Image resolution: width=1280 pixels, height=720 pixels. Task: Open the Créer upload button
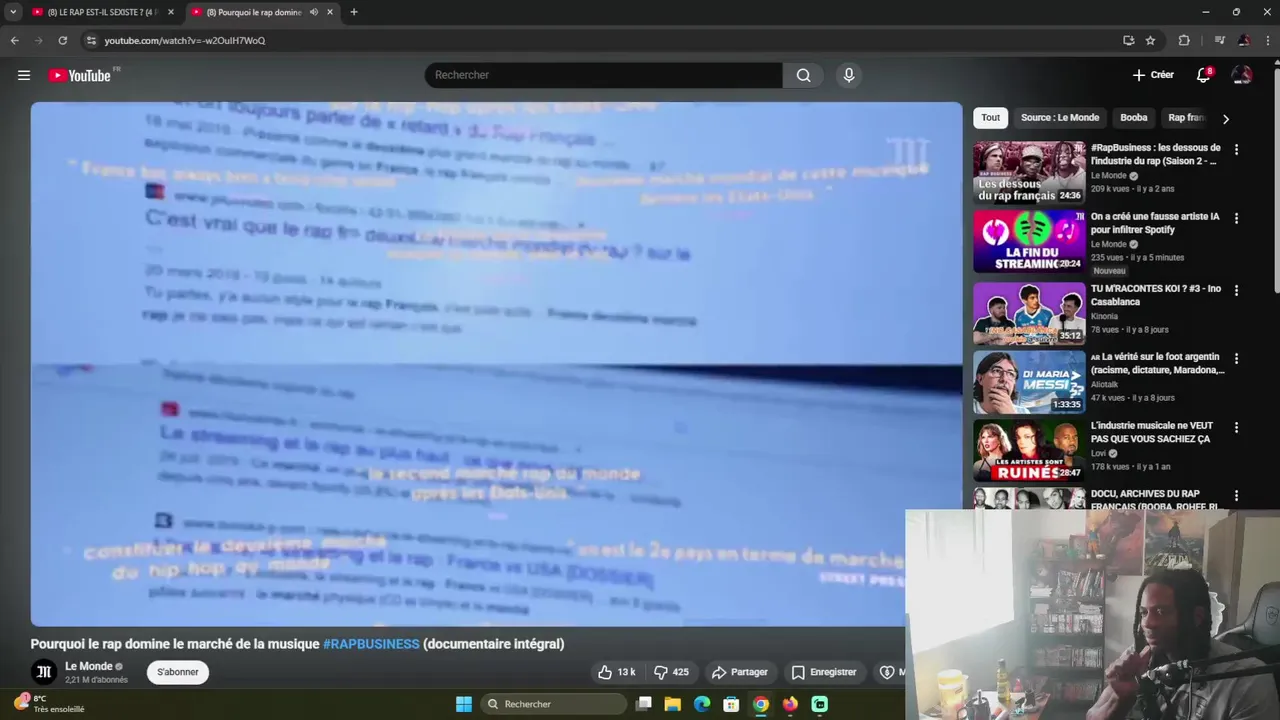(1153, 75)
